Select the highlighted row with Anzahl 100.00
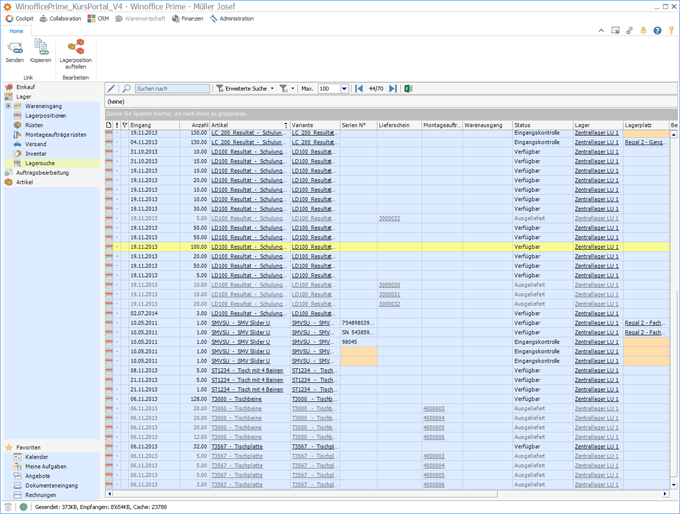The width and height of the screenshot is (680, 514). pyautogui.click(x=387, y=247)
